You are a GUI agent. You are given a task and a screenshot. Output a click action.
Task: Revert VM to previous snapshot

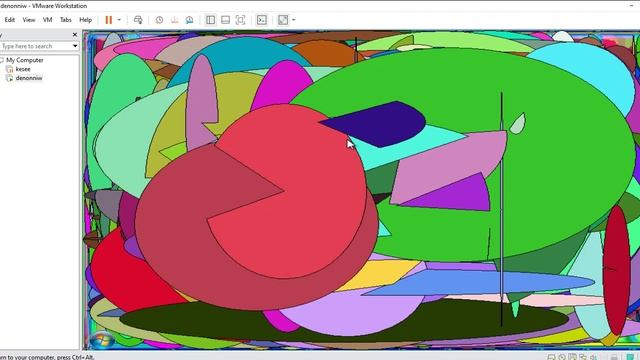pos(174,20)
